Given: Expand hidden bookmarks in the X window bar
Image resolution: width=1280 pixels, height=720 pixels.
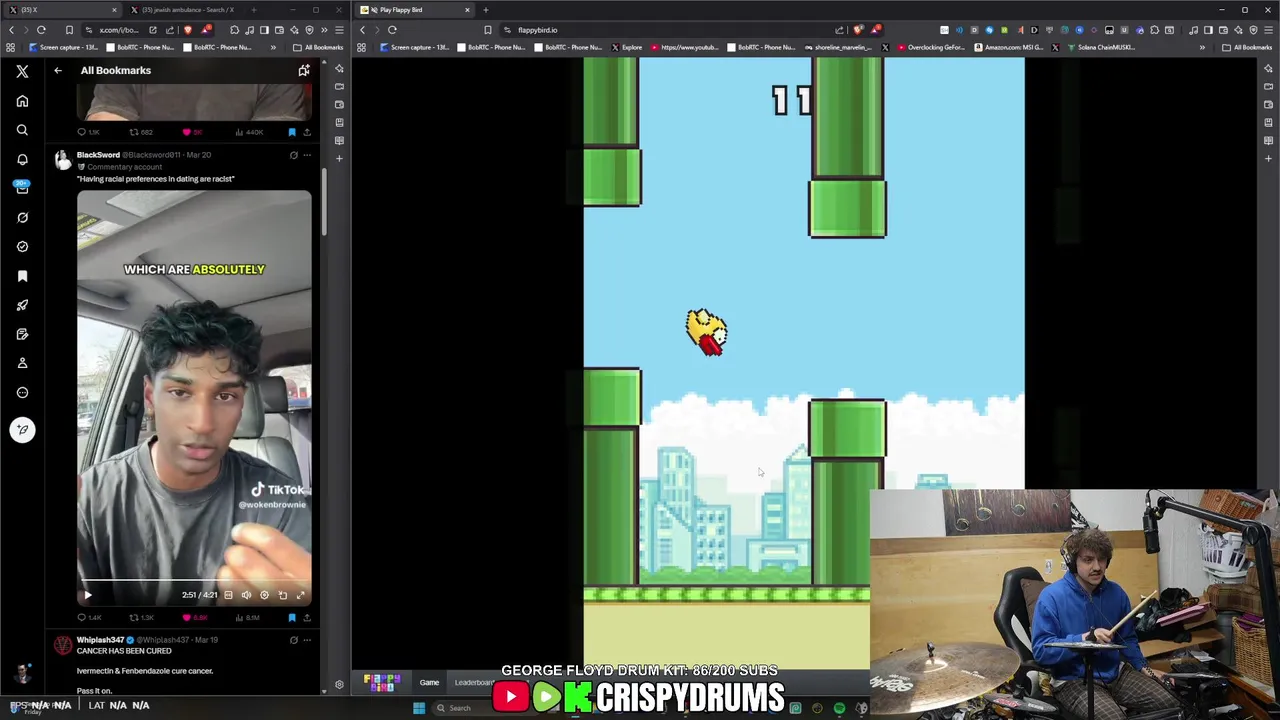Looking at the screenshot, I should (273, 47).
